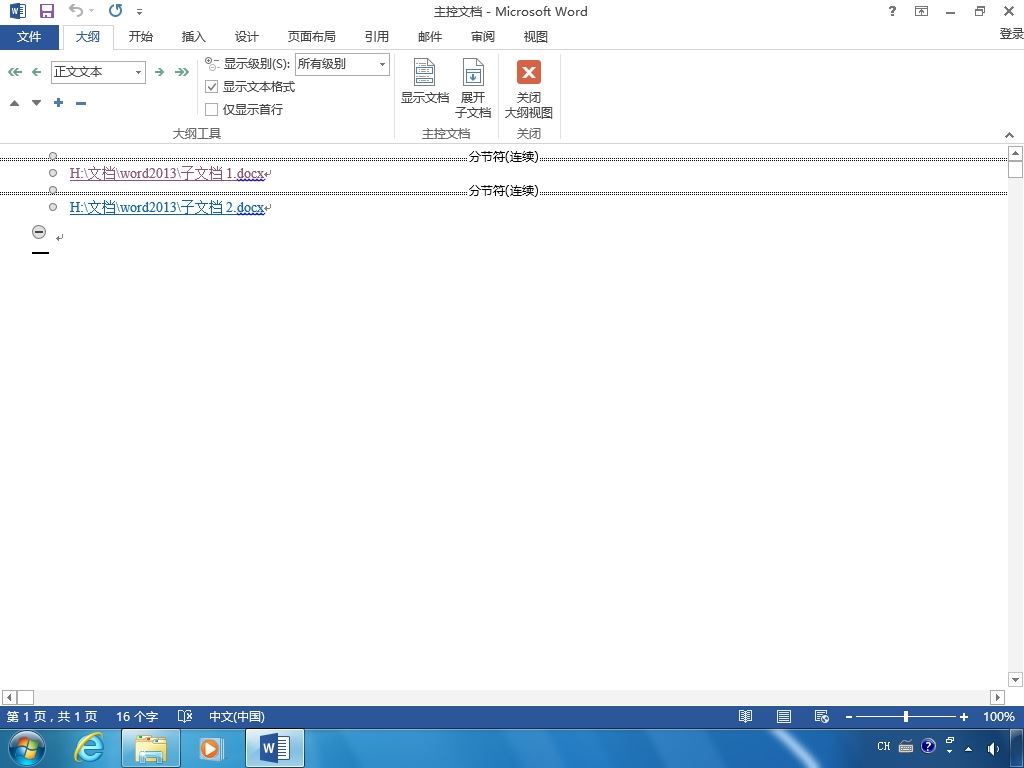Switch to the 引用 ribbon tab
The height and width of the screenshot is (768, 1024).
pos(377,37)
